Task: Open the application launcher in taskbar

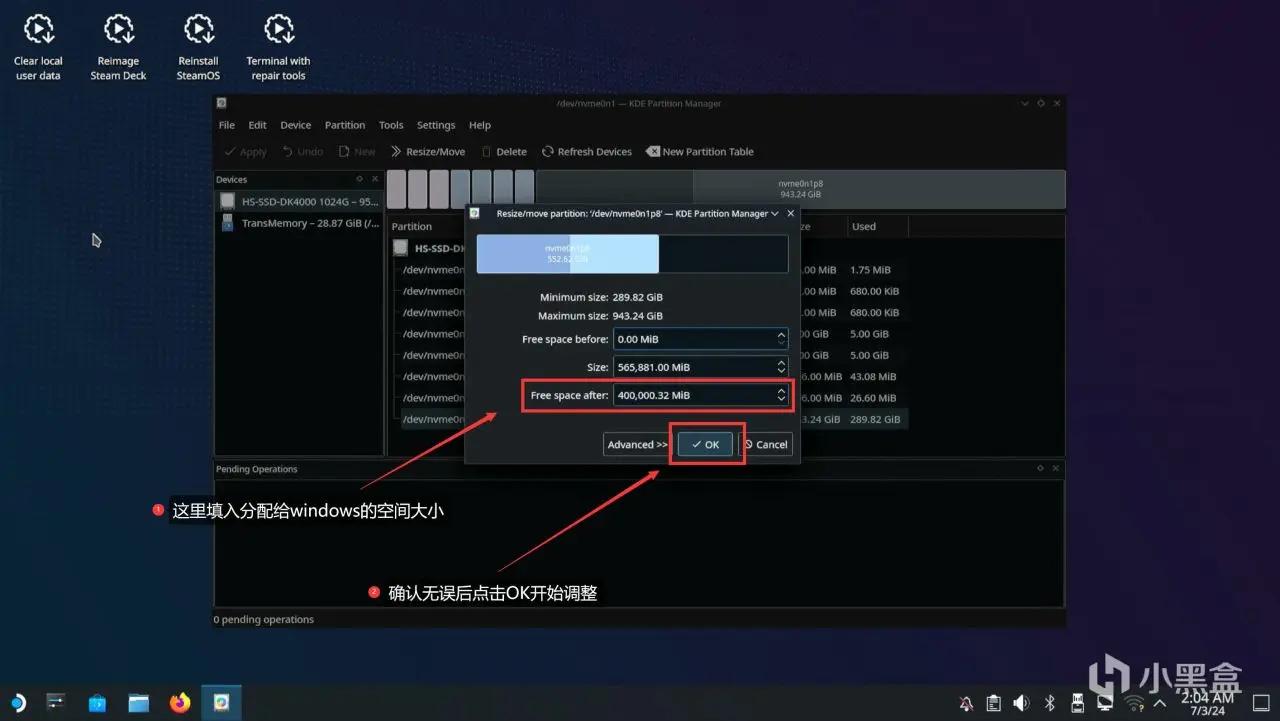Action: [17, 703]
